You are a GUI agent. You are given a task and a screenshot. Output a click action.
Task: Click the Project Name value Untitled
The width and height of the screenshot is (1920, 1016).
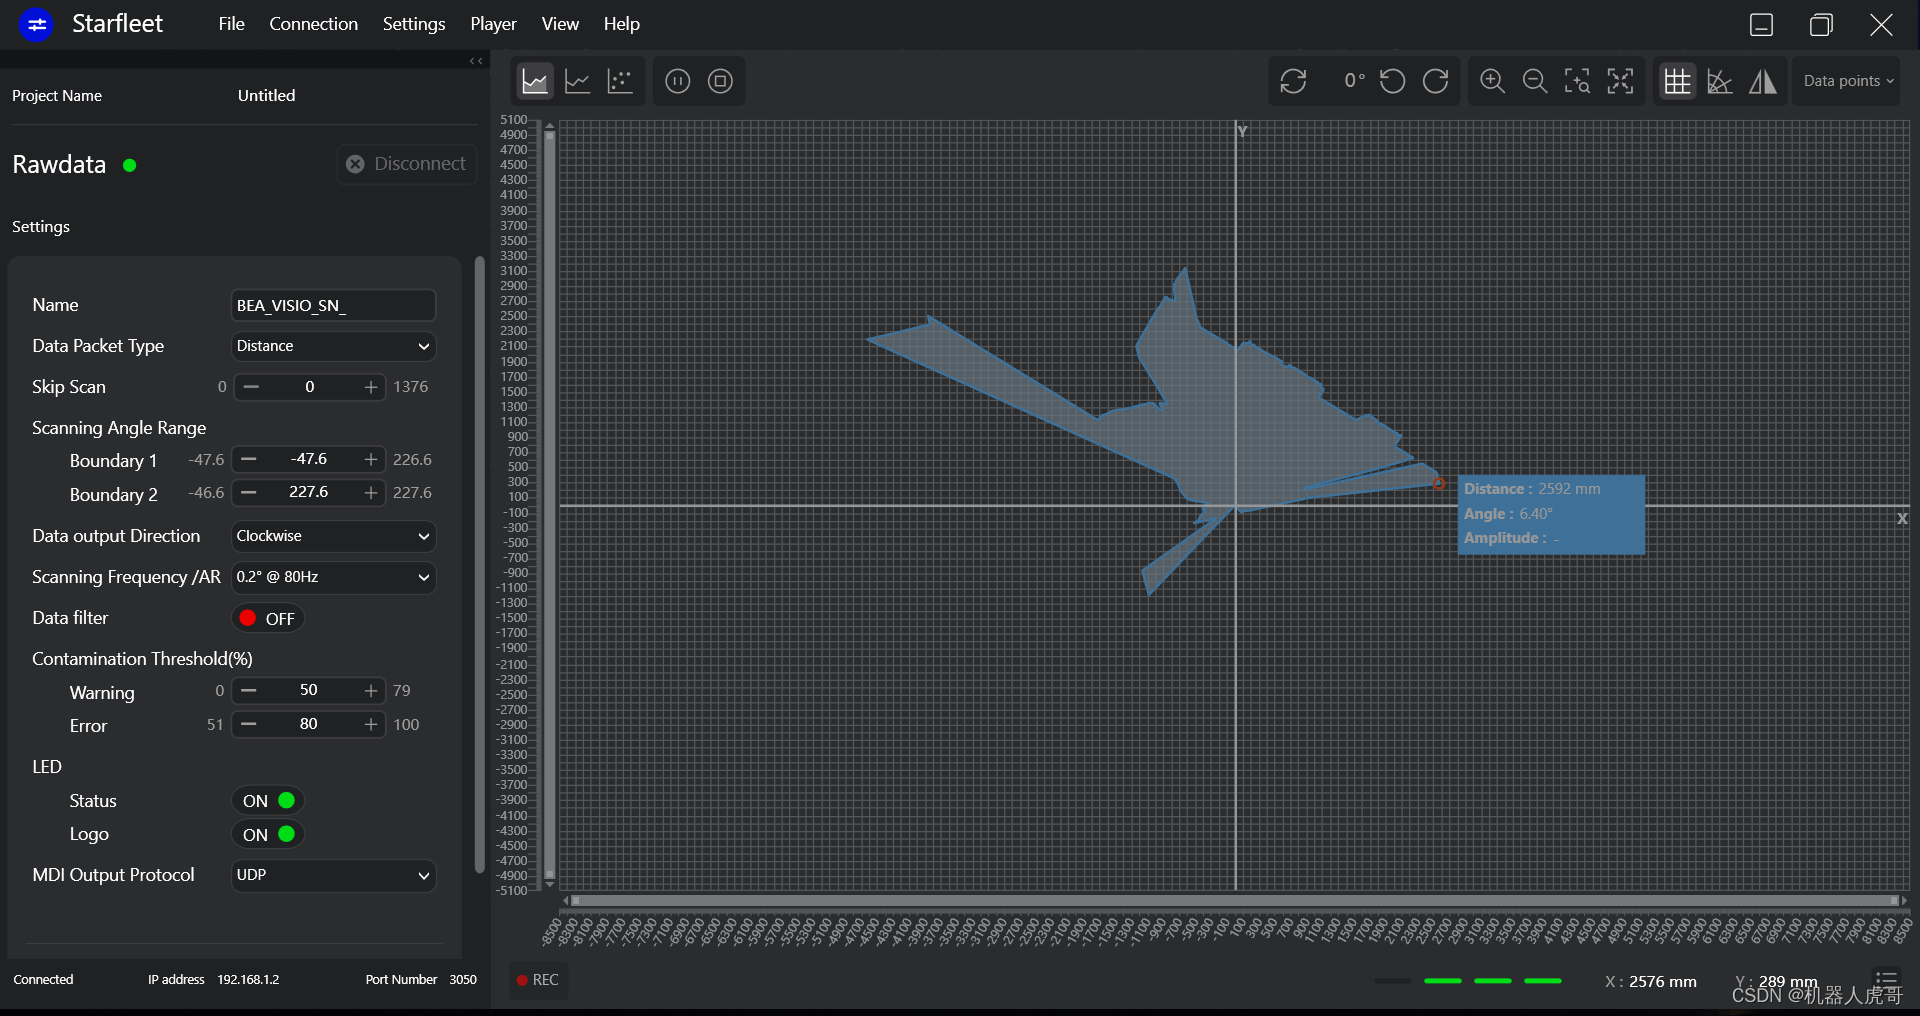[266, 96]
